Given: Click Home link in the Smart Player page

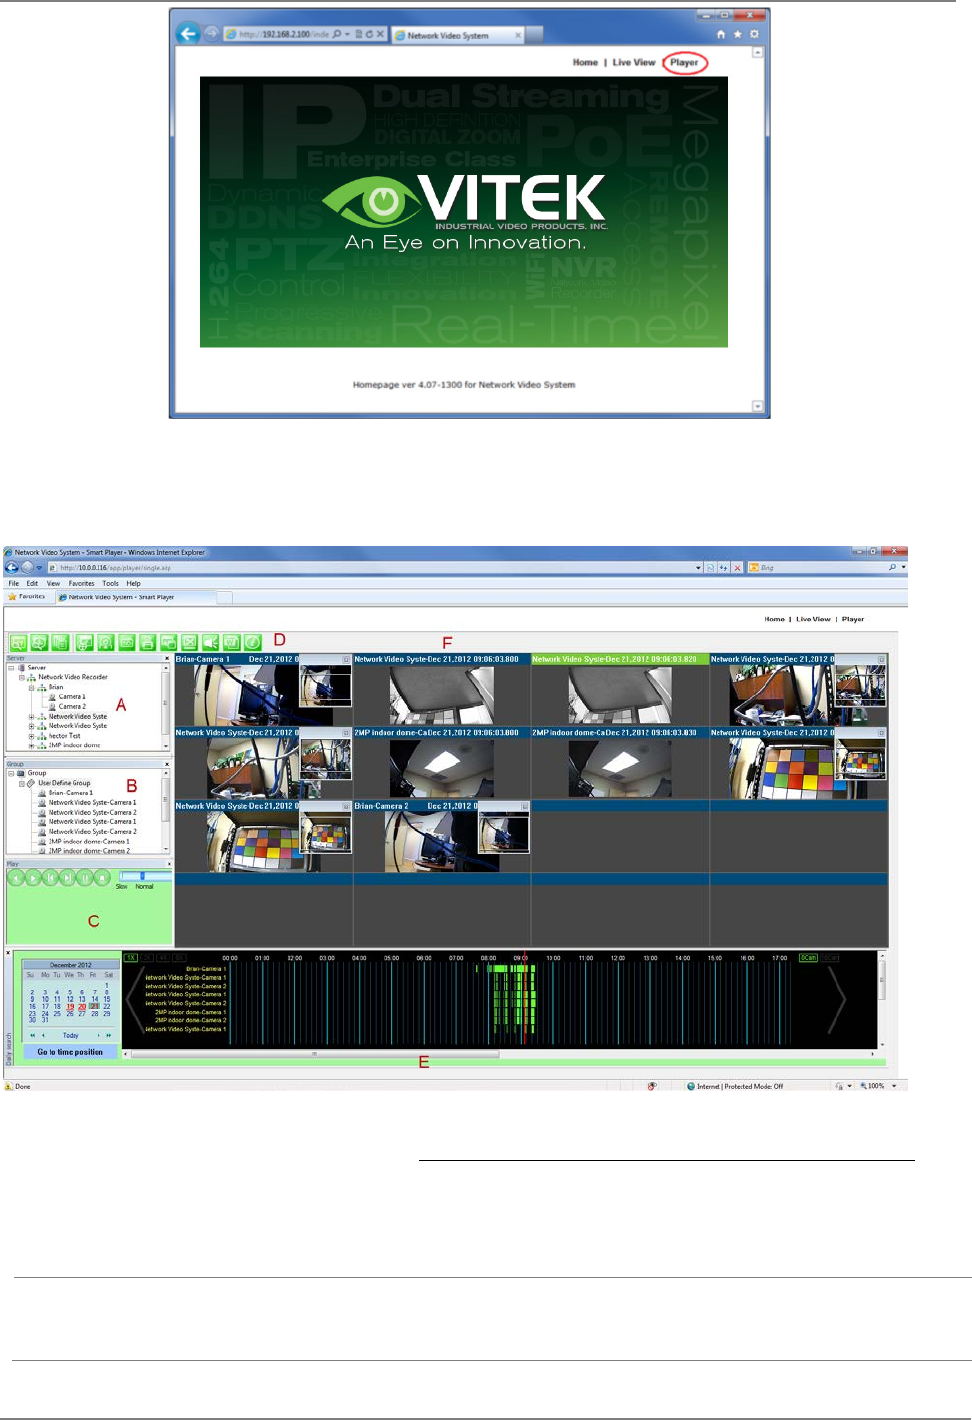Looking at the screenshot, I should click(x=774, y=619).
